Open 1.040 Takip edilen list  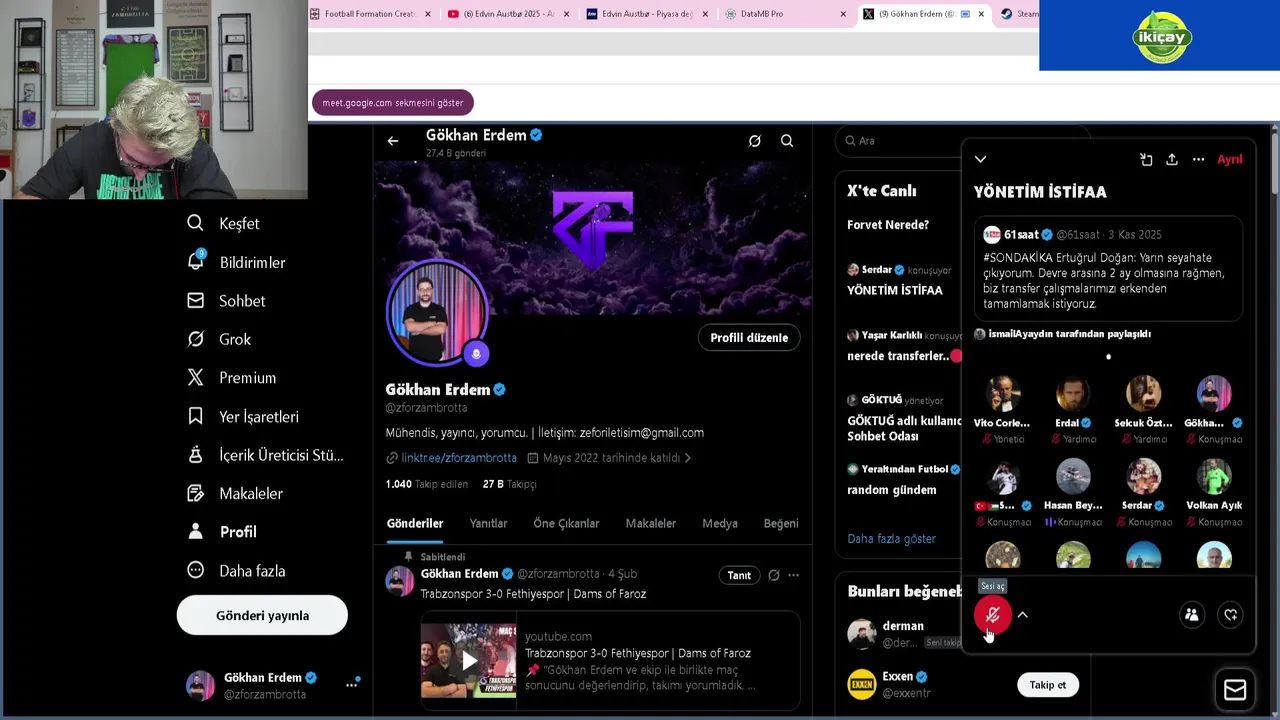(427, 484)
